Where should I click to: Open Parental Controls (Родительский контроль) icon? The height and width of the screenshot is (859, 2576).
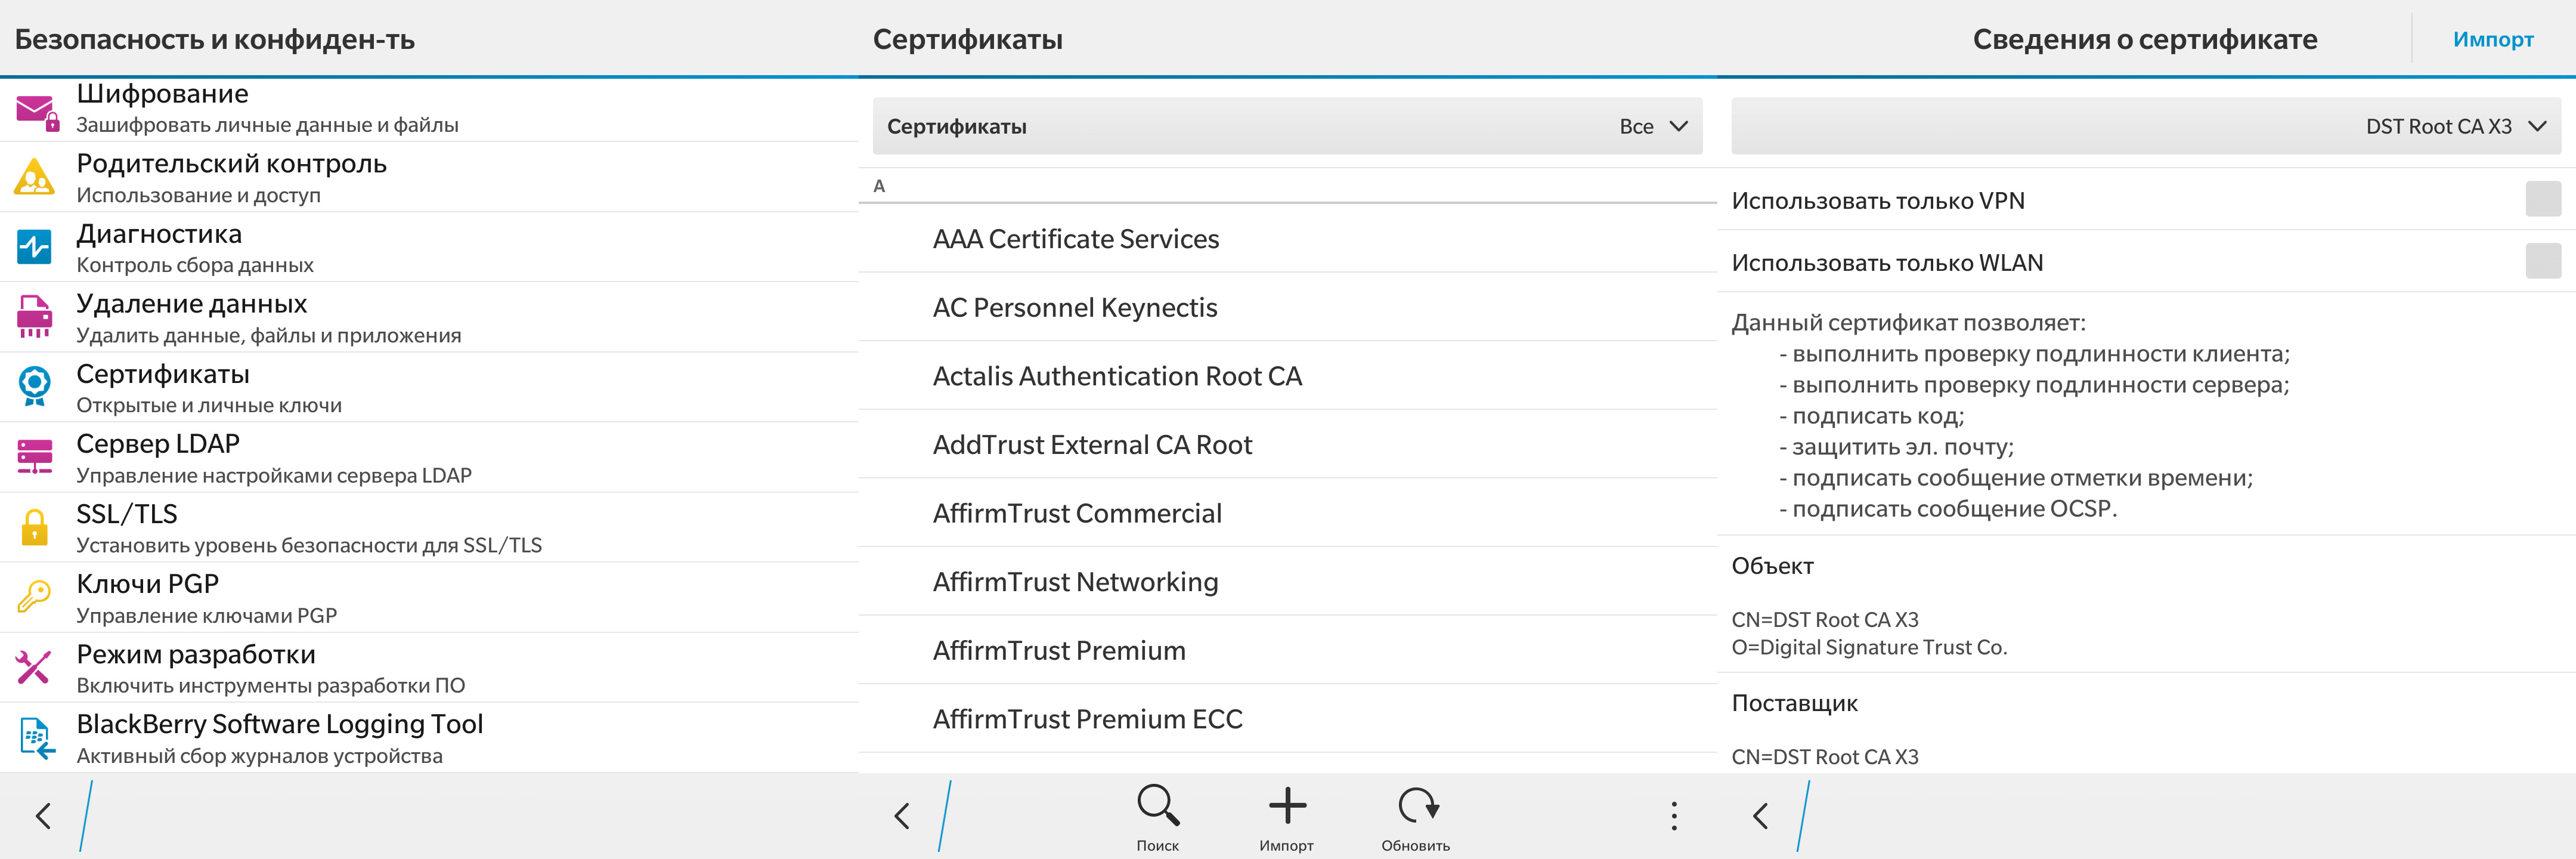point(35,177)
